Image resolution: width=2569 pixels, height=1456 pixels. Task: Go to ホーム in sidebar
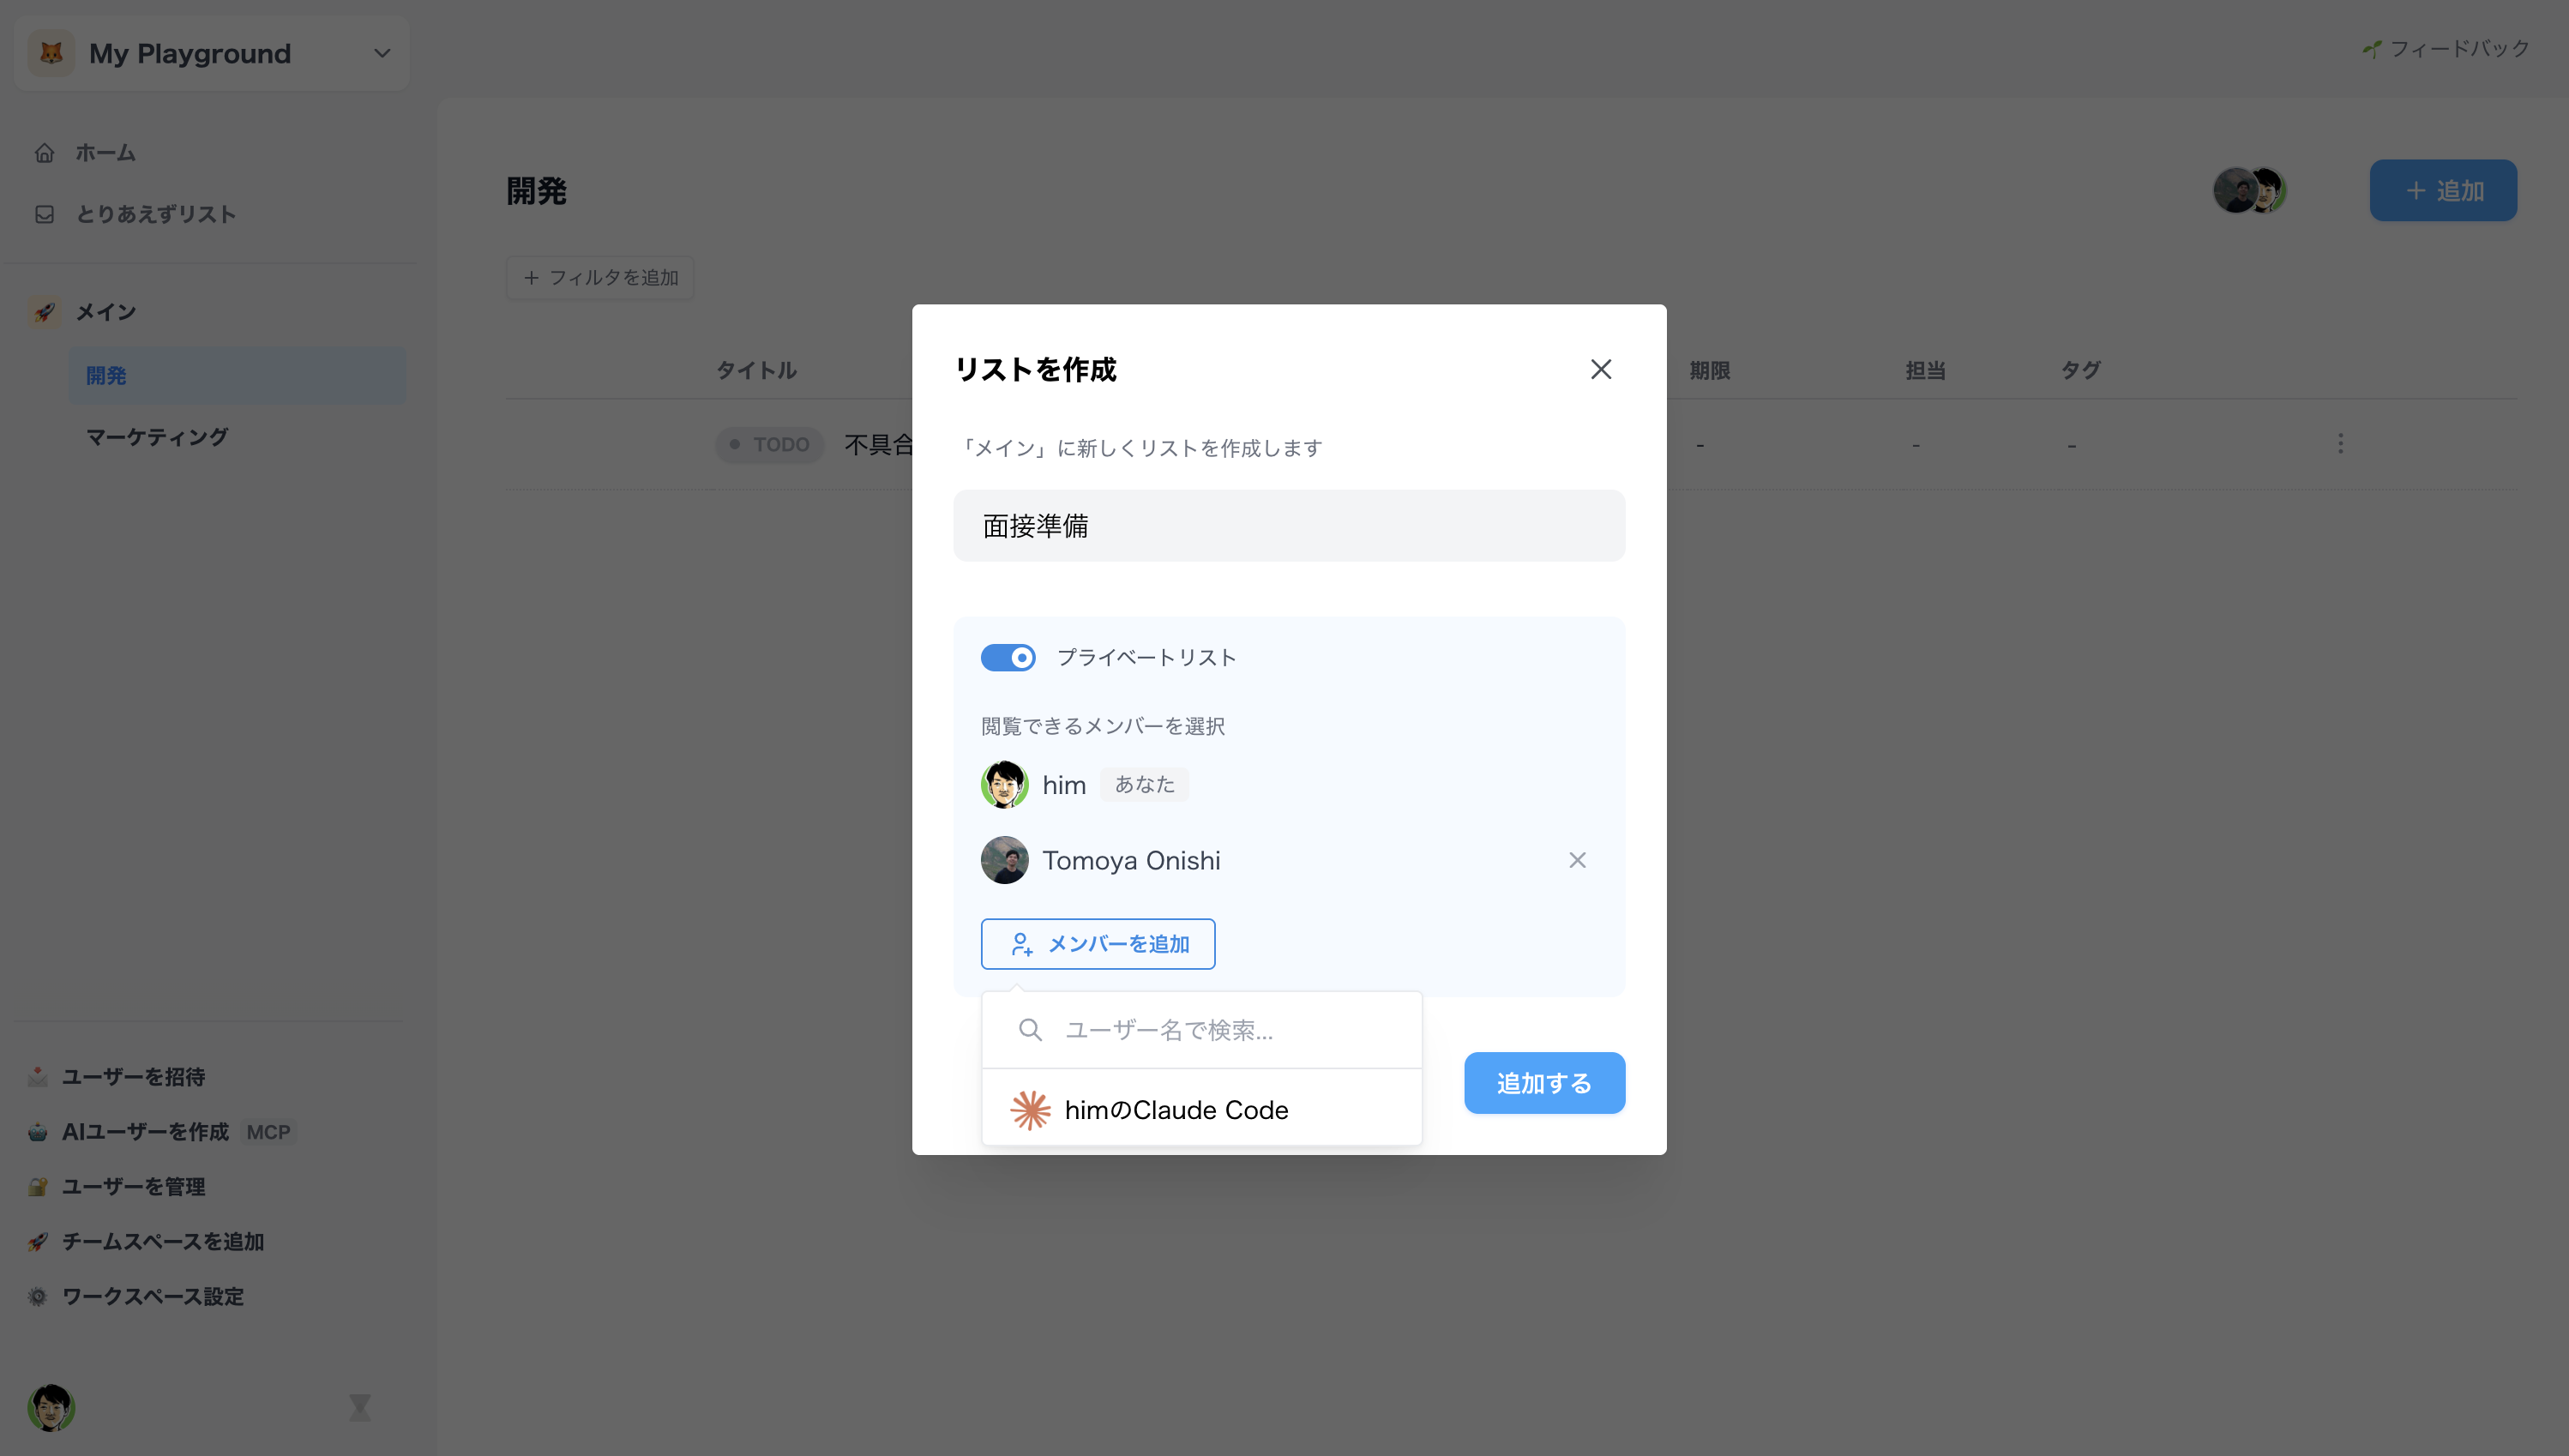(x=105, y=153)
